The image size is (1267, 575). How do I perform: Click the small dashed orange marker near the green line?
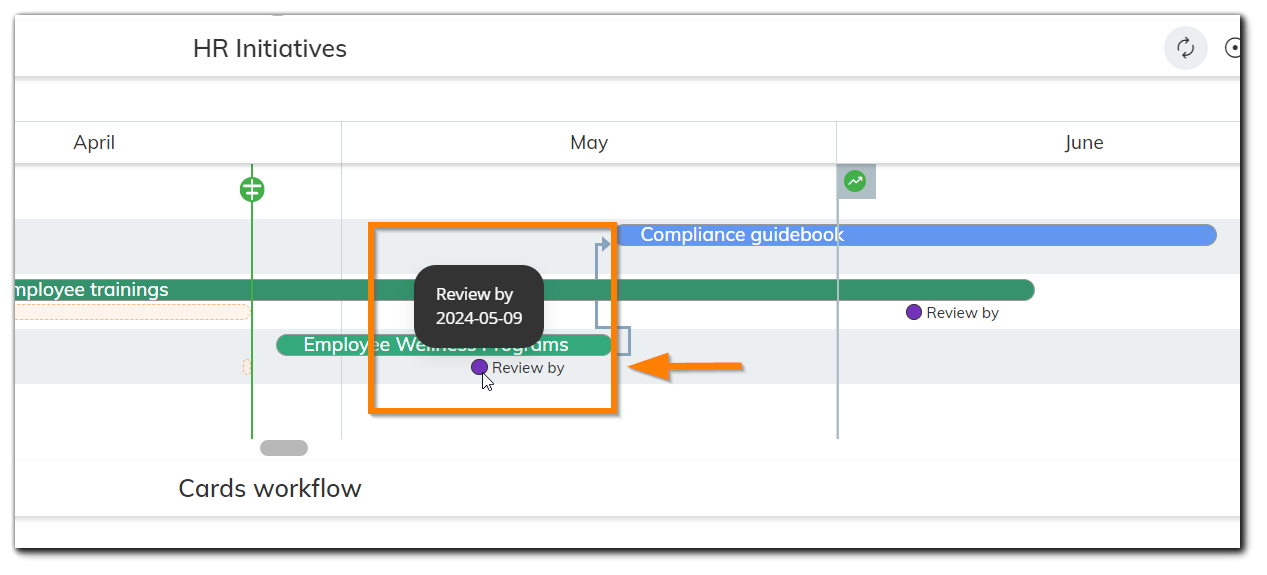[247, 367]
